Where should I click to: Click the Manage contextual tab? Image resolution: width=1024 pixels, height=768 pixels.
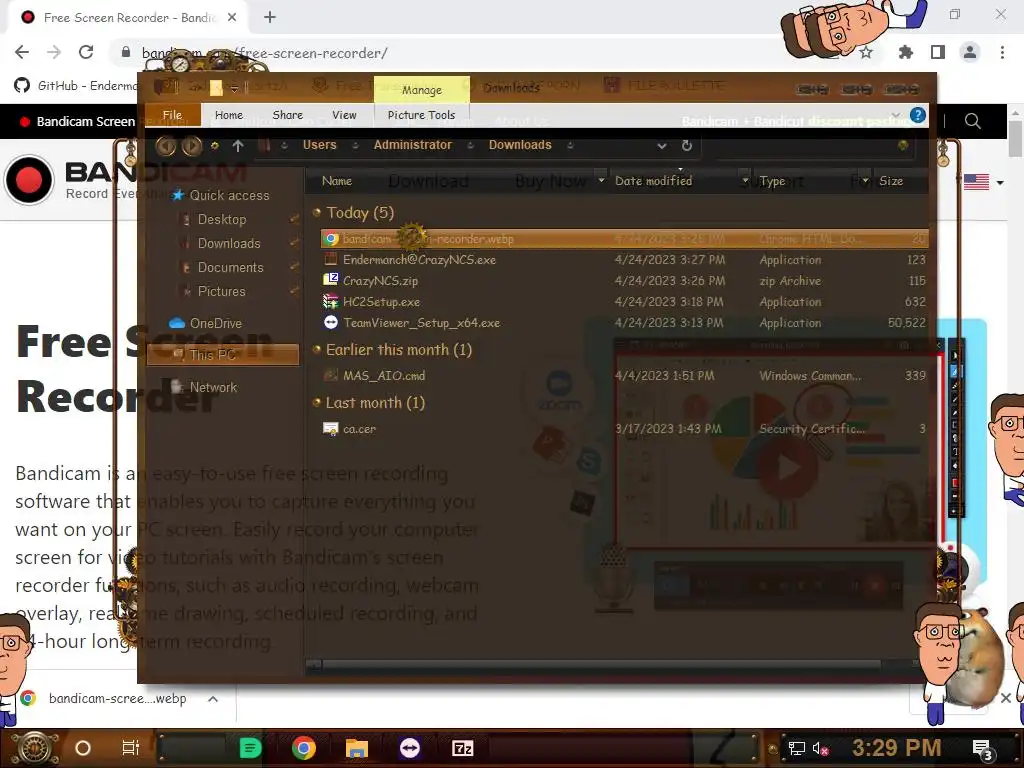(x=422, y=89)
